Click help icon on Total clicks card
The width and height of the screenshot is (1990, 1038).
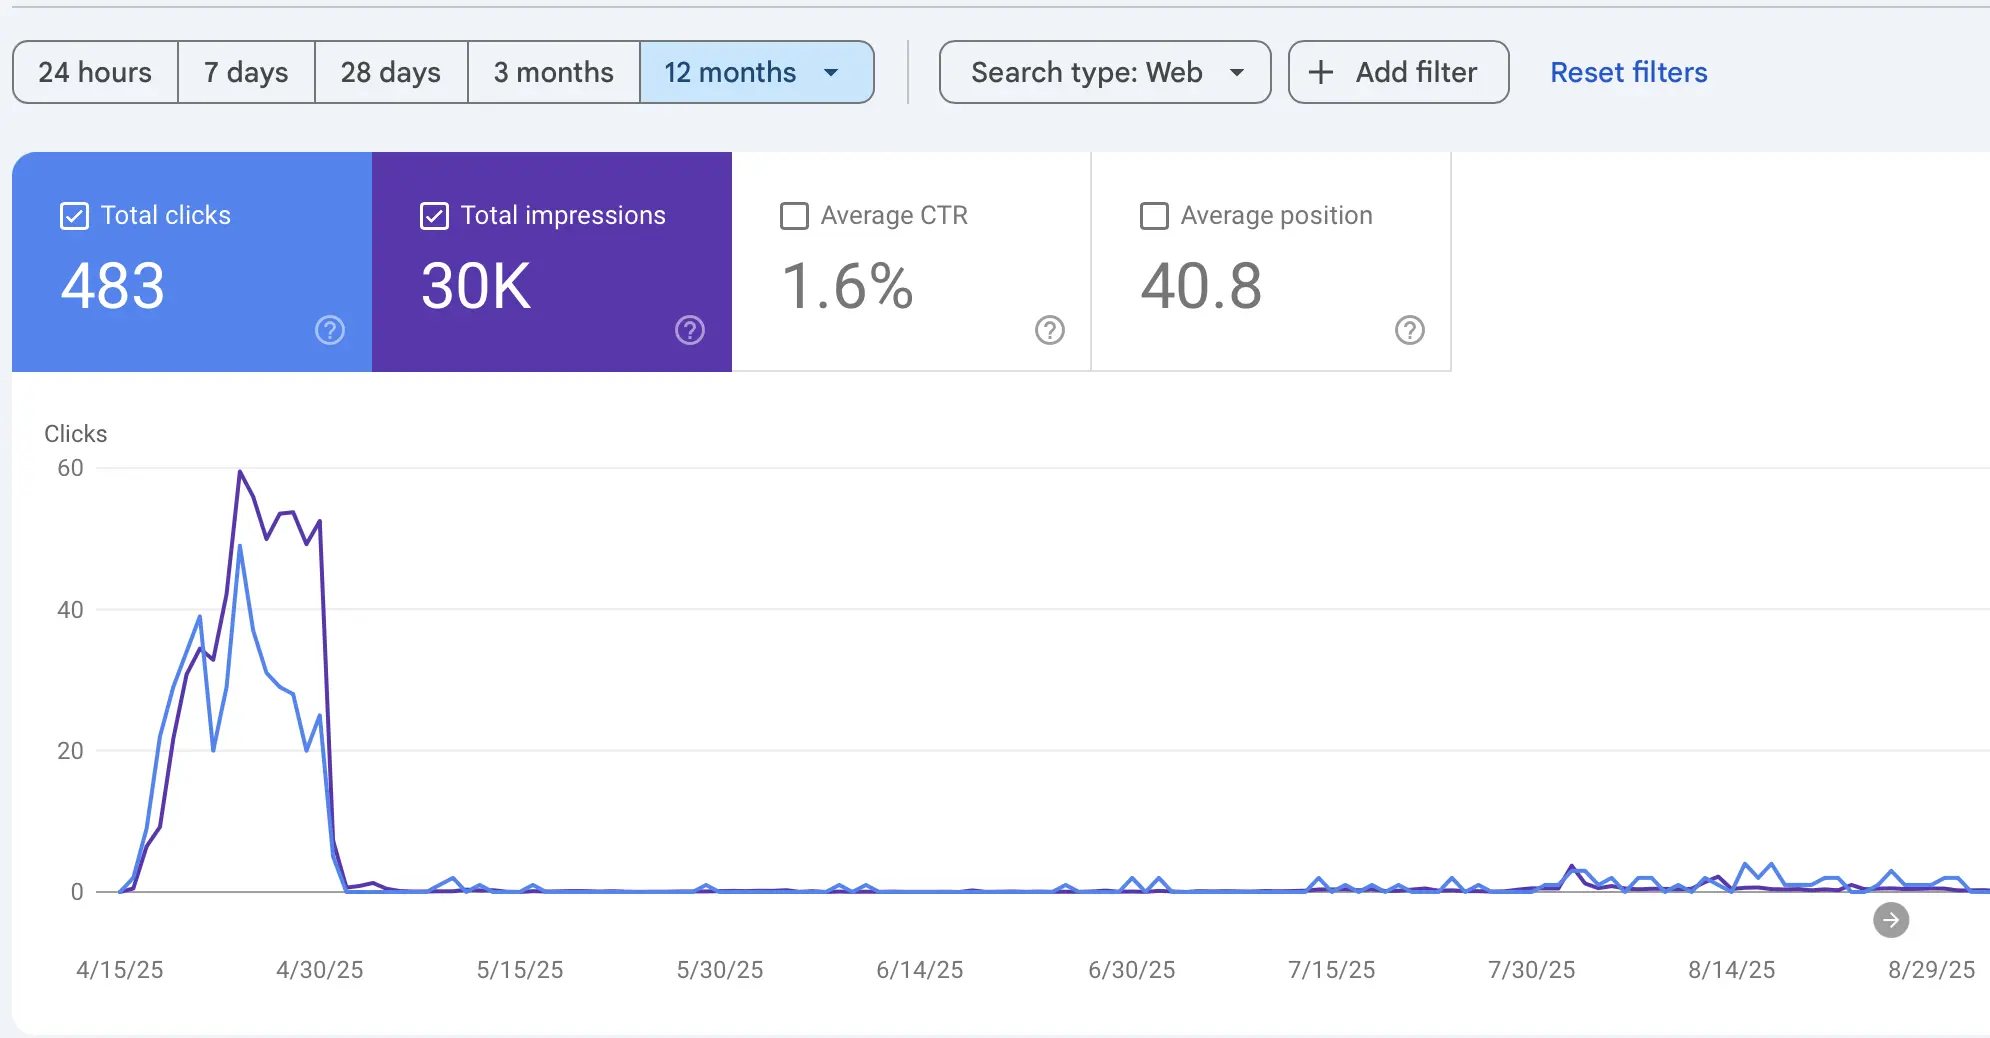pos(330,330)
